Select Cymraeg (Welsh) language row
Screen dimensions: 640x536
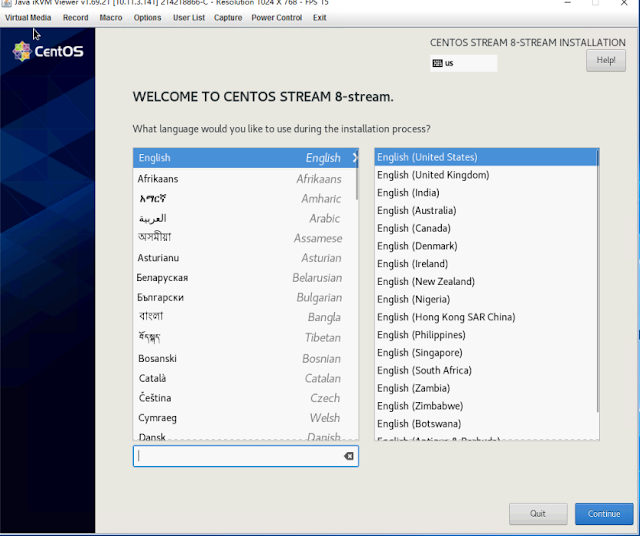point(246,418)
